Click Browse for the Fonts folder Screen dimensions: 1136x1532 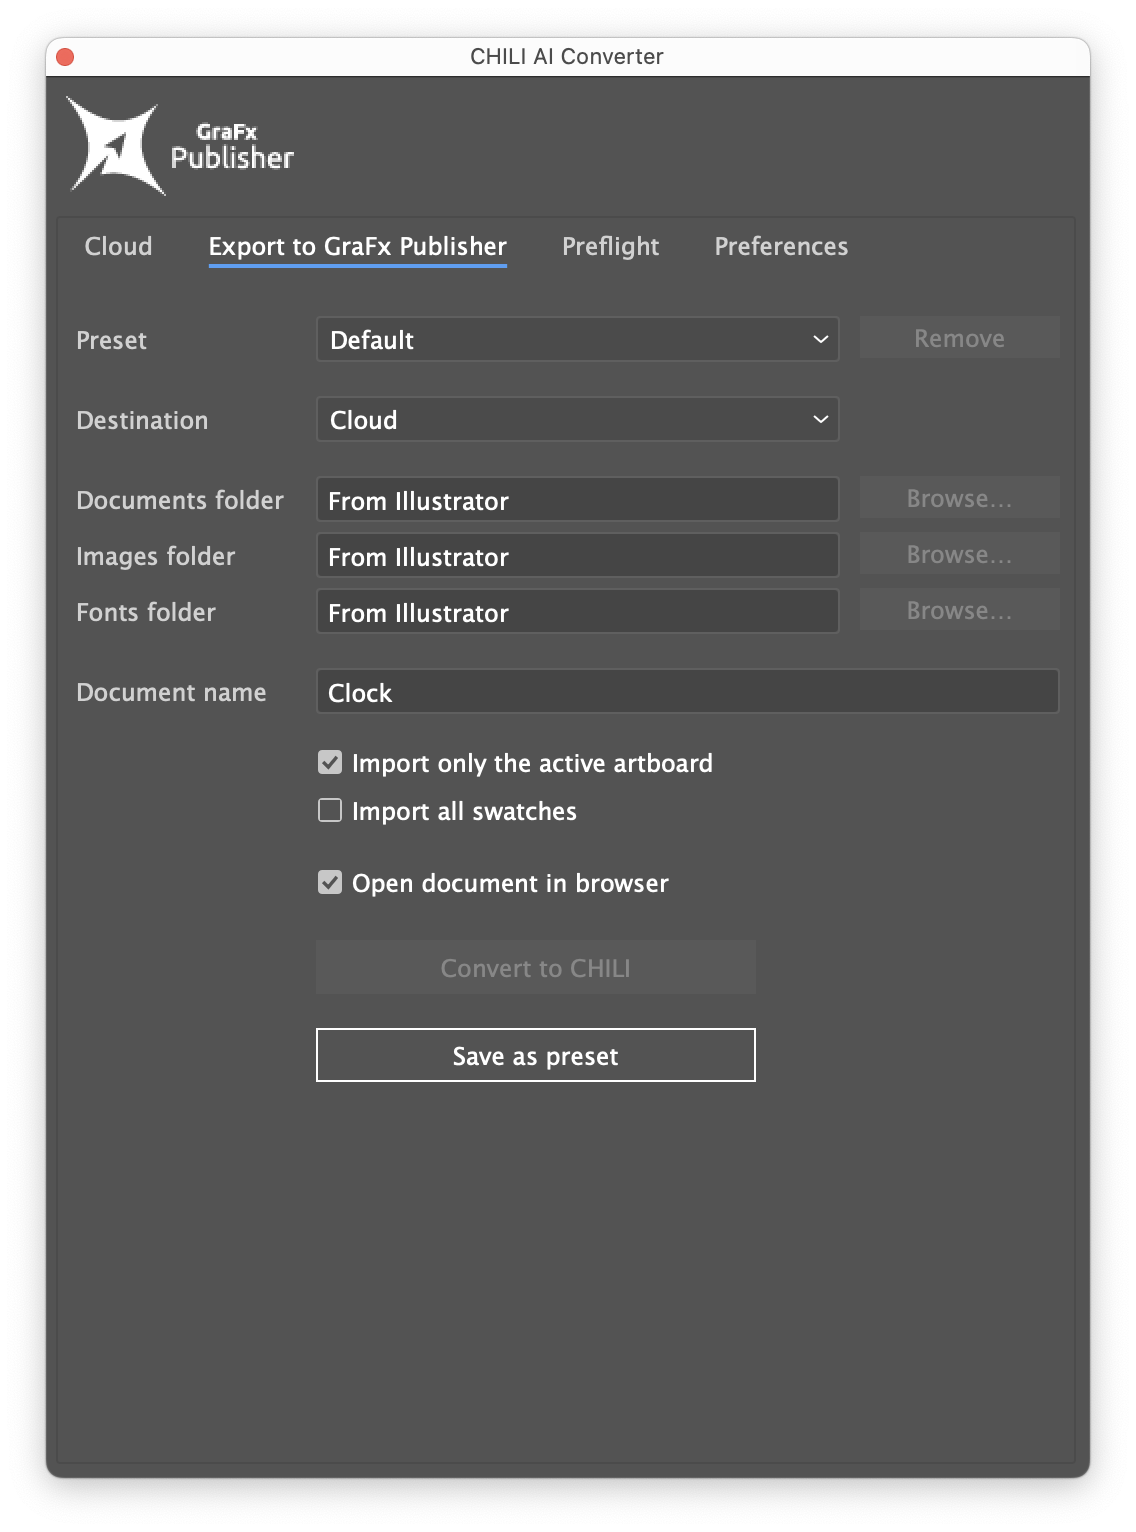(x=959, y=610)
